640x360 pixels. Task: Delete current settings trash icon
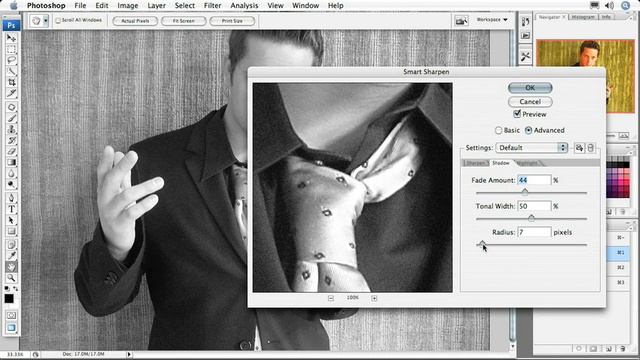591,148
